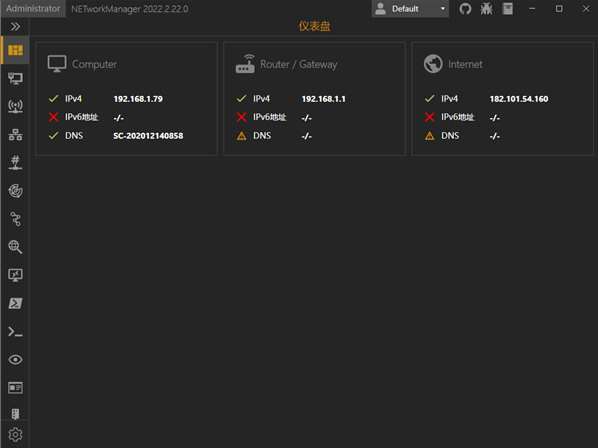Select computer IPv4 address 192.168.1.79
Viewport: 598px width, 448px height.
click(138, 99)
